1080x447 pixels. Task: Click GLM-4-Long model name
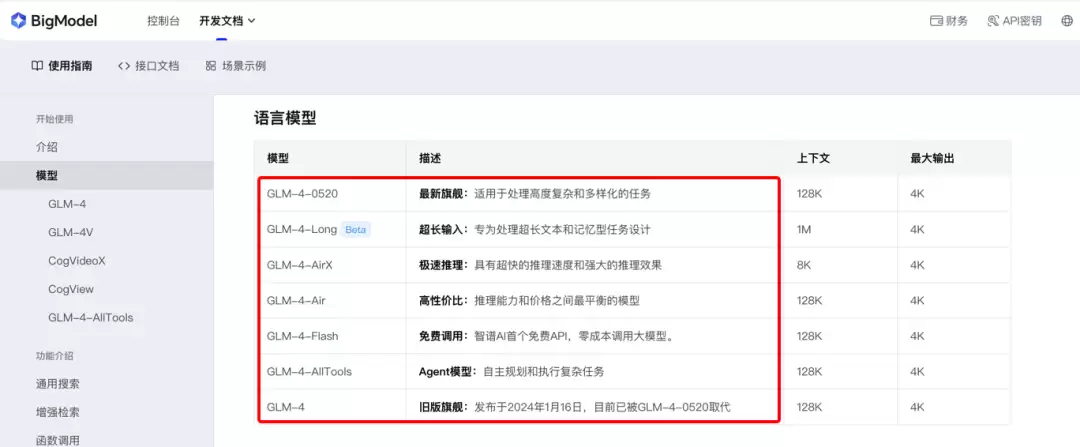[x=302, y=230]
